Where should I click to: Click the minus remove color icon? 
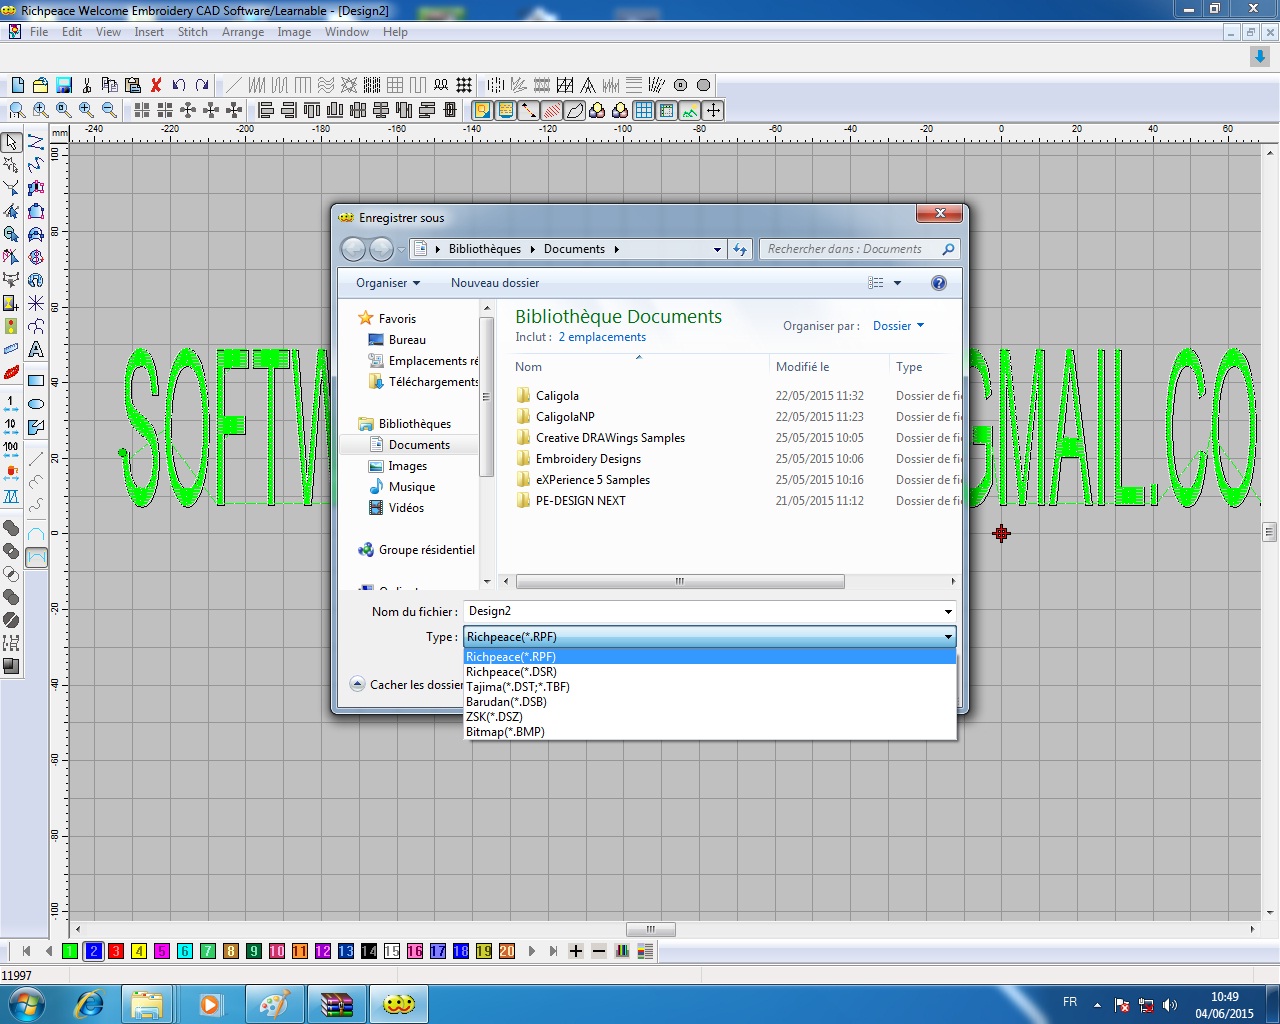[x=599, y=951]
